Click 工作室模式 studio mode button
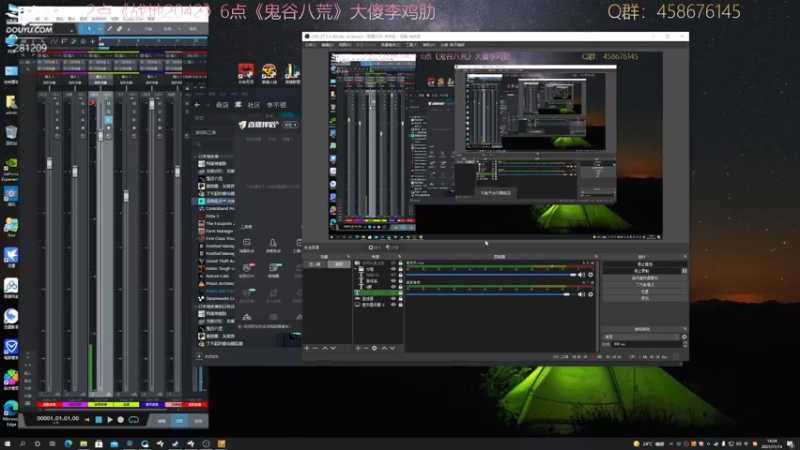This screenshot has width=800, height=450. point(644,285)
